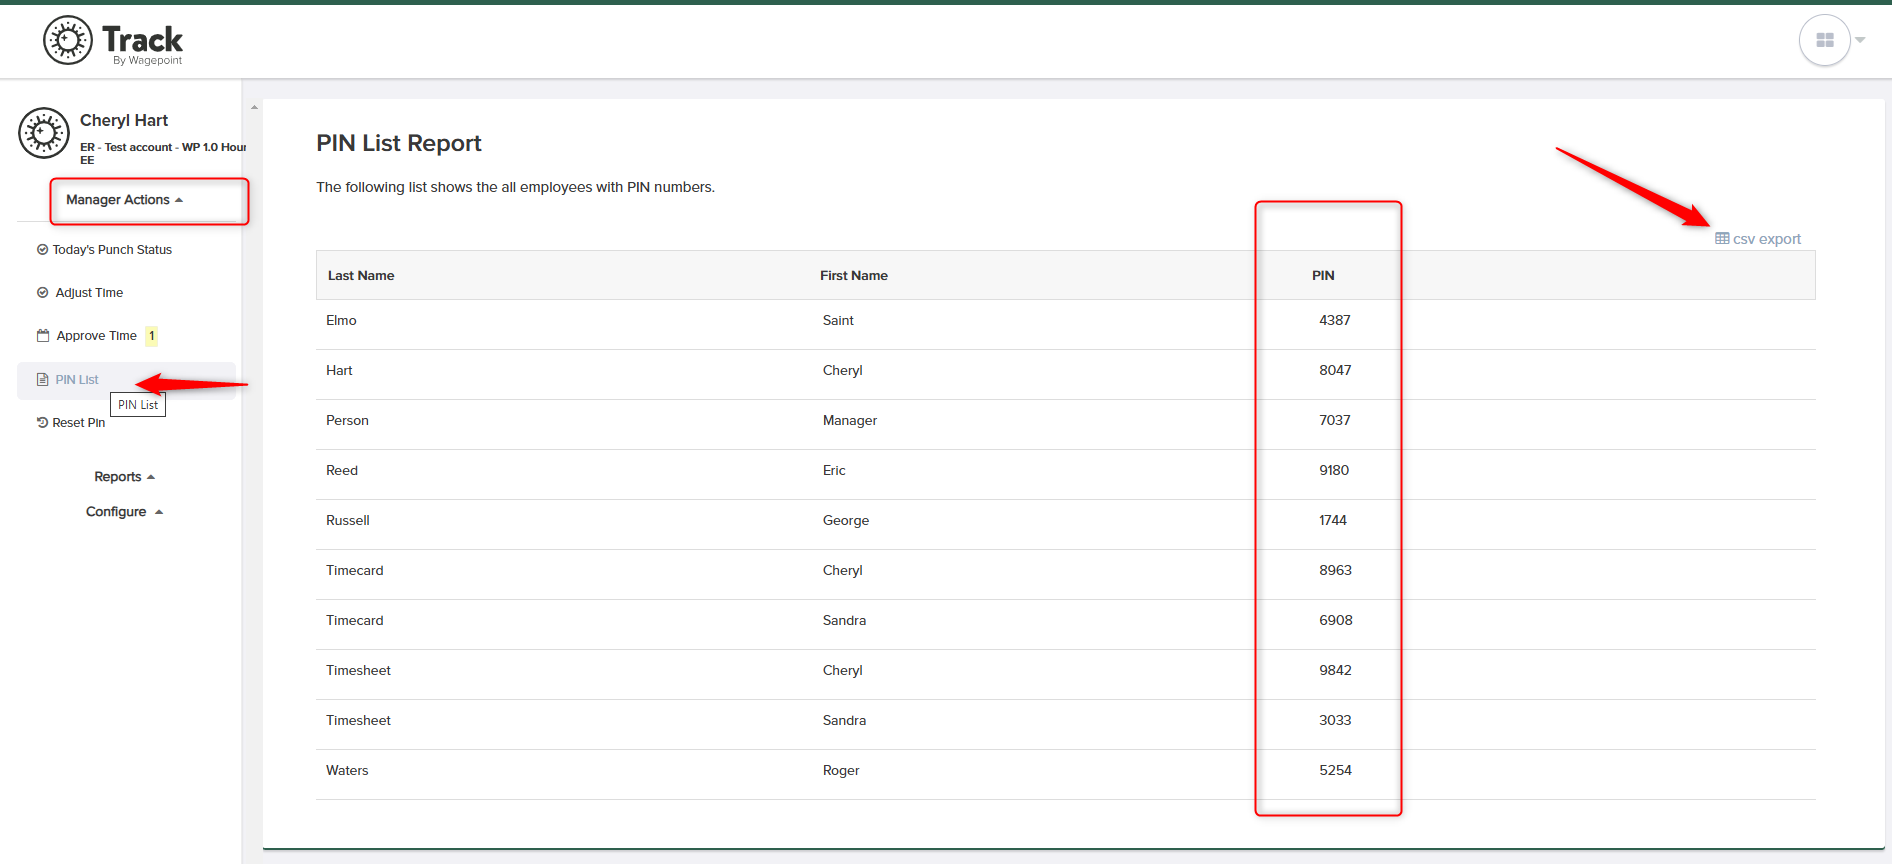The image size is (1892, 864).
Task: Click the First Name column header
Action: [x=854, y=276]
